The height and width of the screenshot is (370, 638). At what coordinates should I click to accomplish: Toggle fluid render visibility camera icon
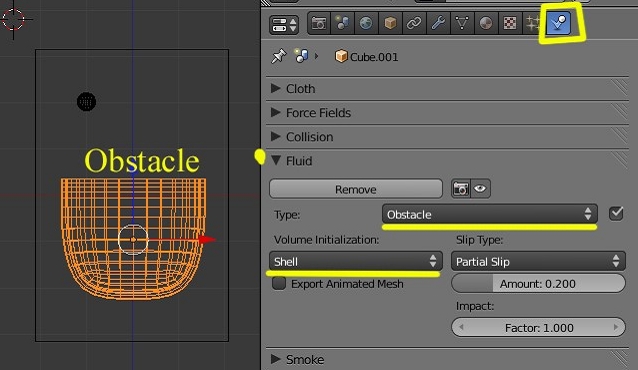[461, 189]
